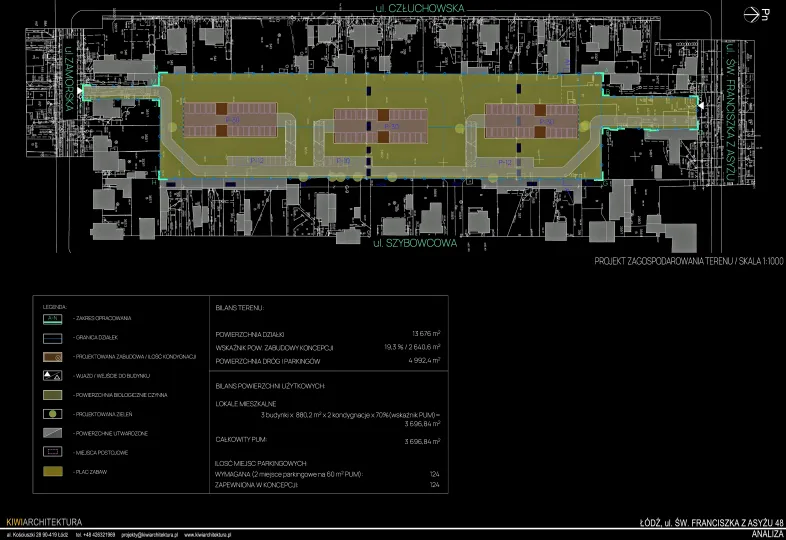Click the Powierzchnie Utwardzone legend symbol
This screenshot has height=540, width=786.
pos(56,433)
